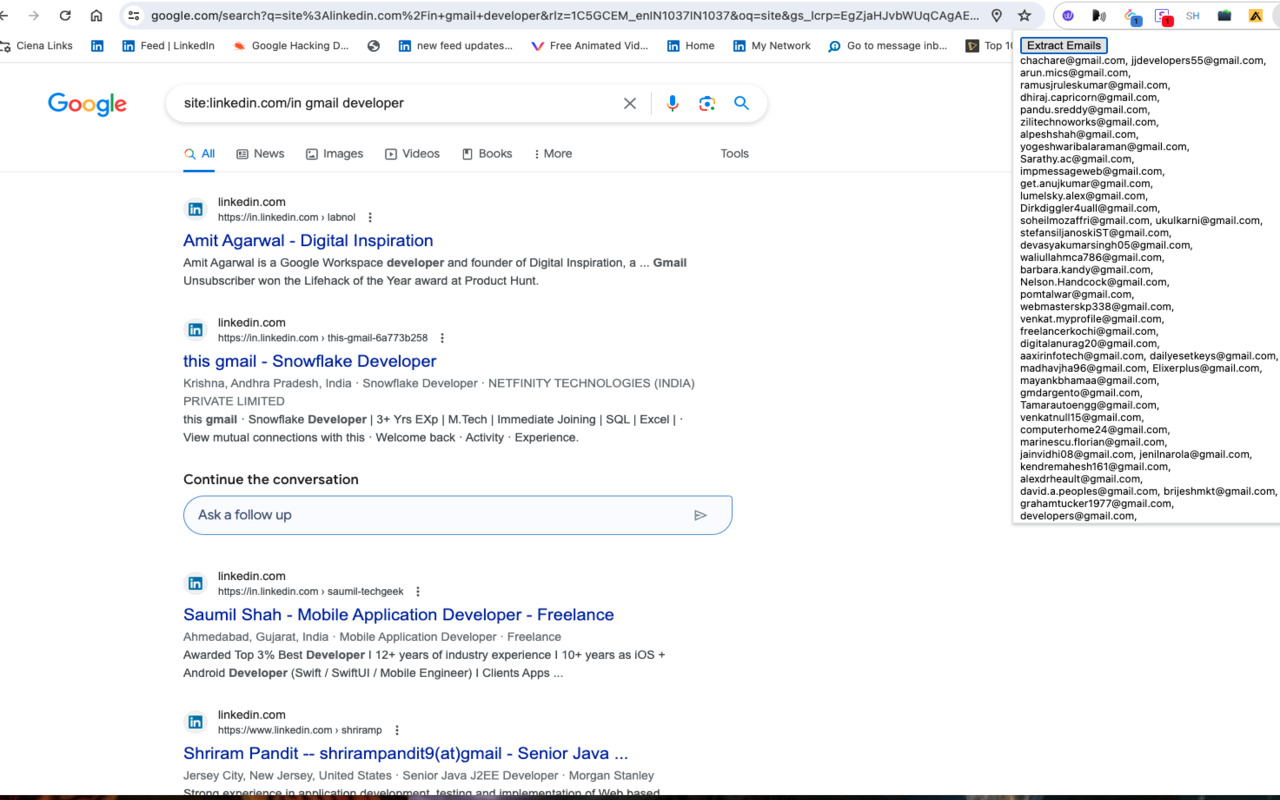This screenshot has width=1280, height=800.
Task: Switch to the News tab
Action: [x=260, y=154]
